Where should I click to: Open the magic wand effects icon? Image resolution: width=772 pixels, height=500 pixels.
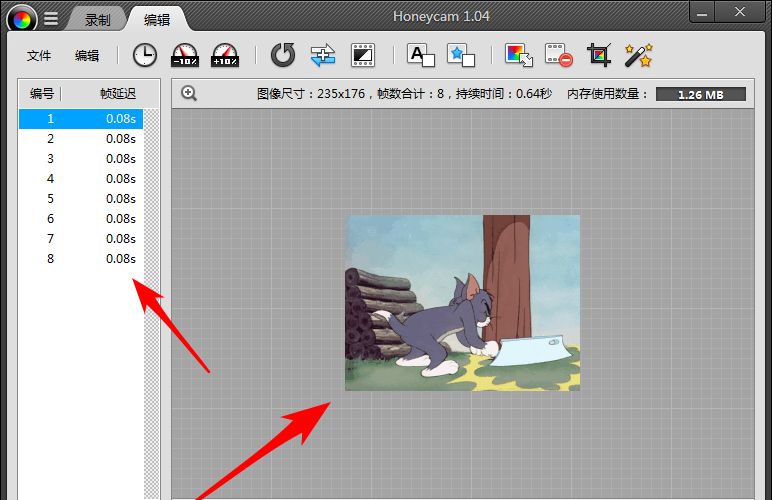(639, 55)
